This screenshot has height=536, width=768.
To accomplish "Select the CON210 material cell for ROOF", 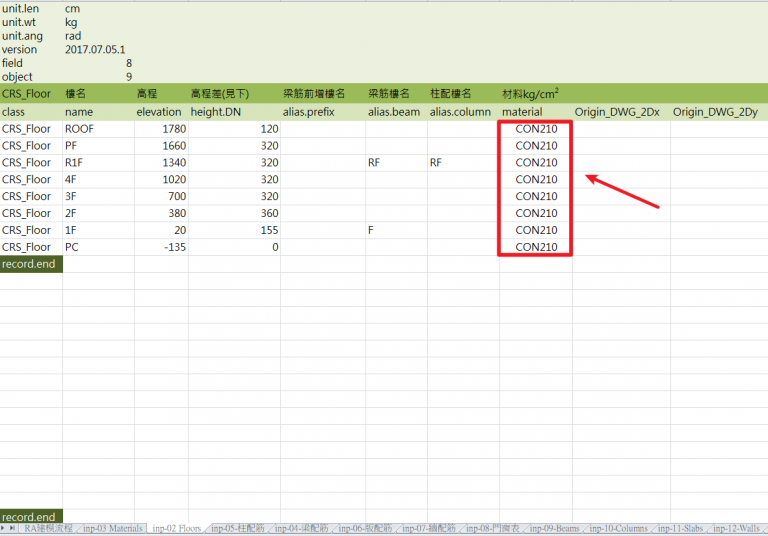I will point(535,129).
